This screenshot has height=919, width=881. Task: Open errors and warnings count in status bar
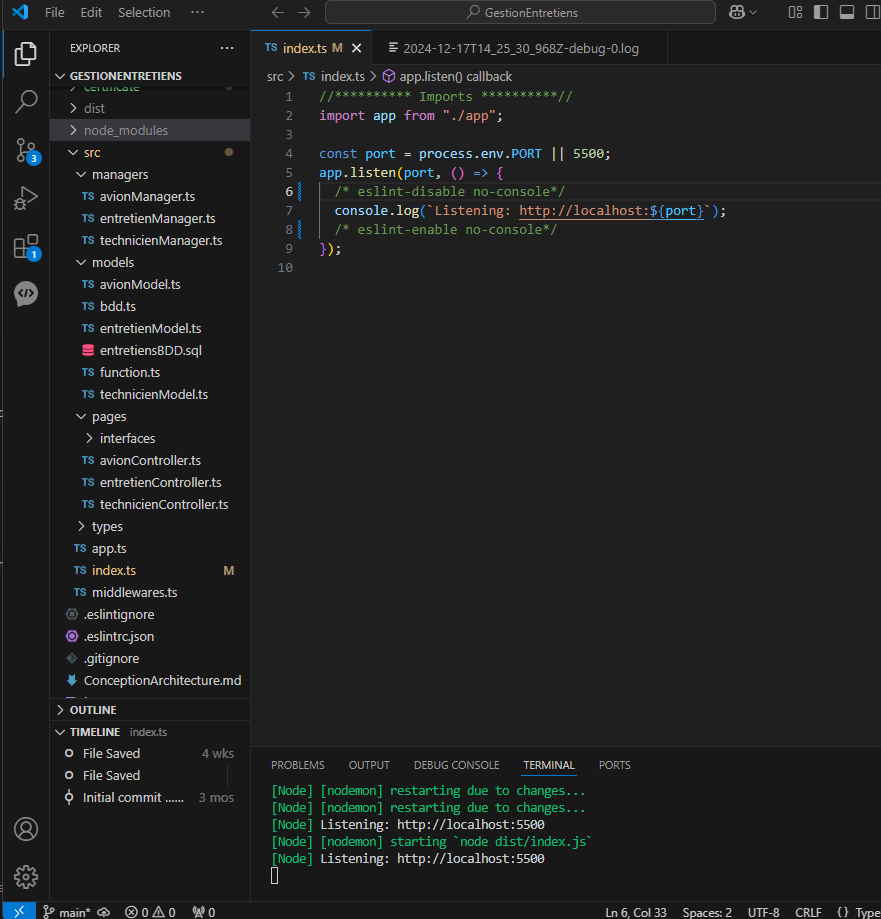(150, 912)
